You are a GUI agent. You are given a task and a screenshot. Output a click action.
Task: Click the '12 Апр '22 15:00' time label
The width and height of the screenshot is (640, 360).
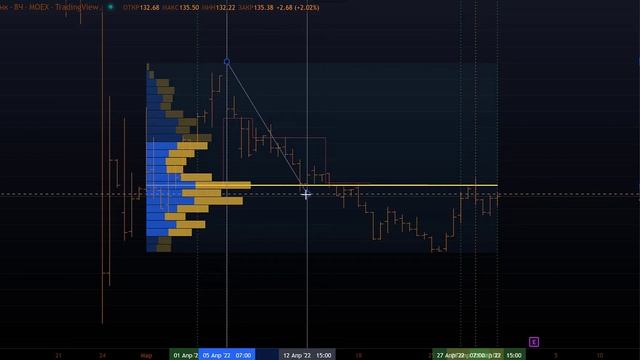point(307,355)
